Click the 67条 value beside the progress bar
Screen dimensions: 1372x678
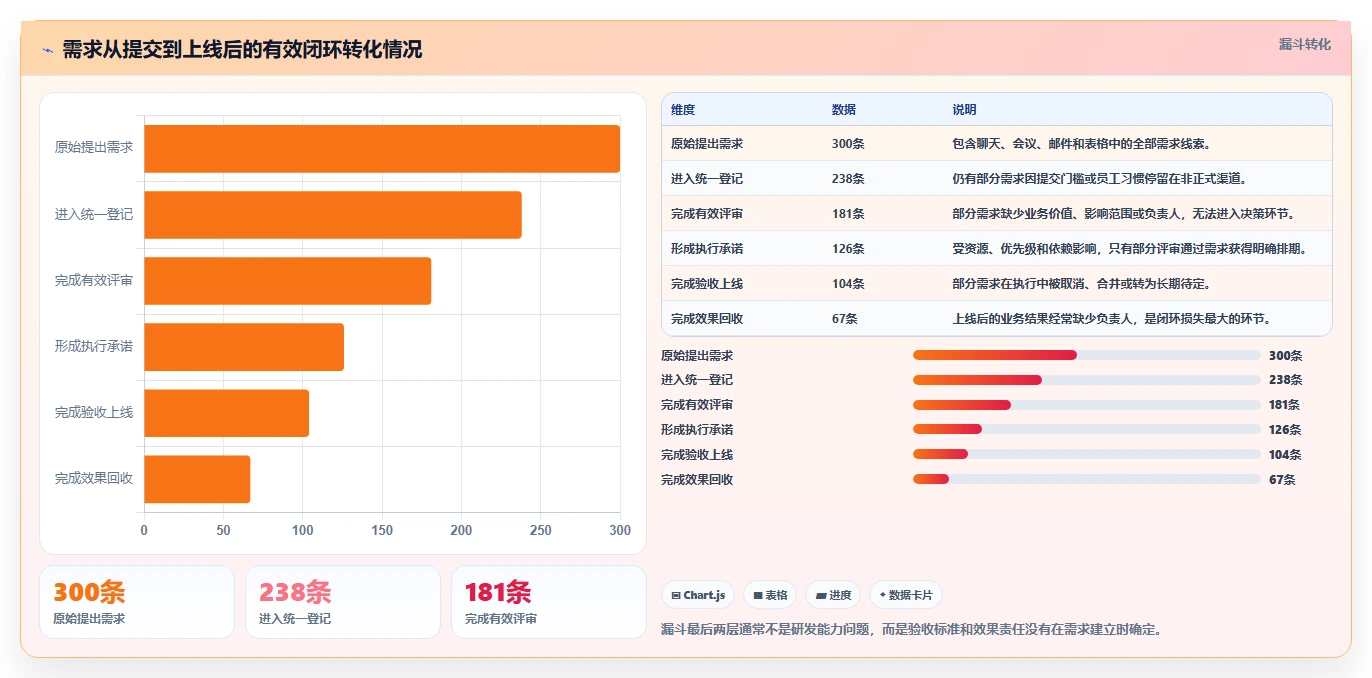click(x=1282, y=479)
